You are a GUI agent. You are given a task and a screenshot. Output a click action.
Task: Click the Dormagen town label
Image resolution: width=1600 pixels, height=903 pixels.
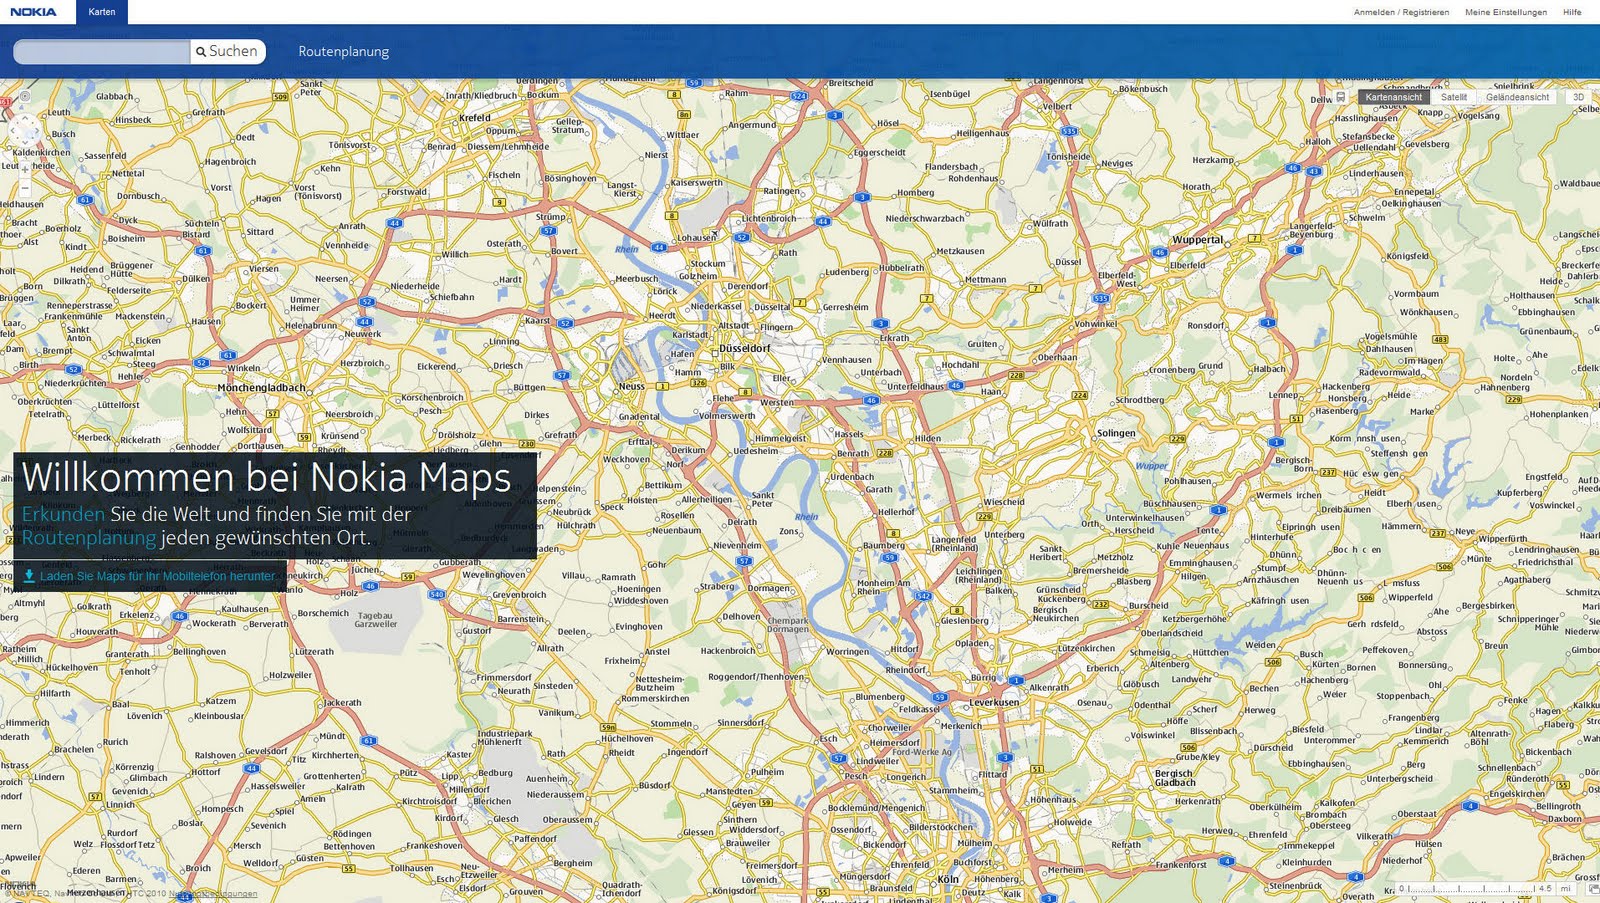click(769, 588)
